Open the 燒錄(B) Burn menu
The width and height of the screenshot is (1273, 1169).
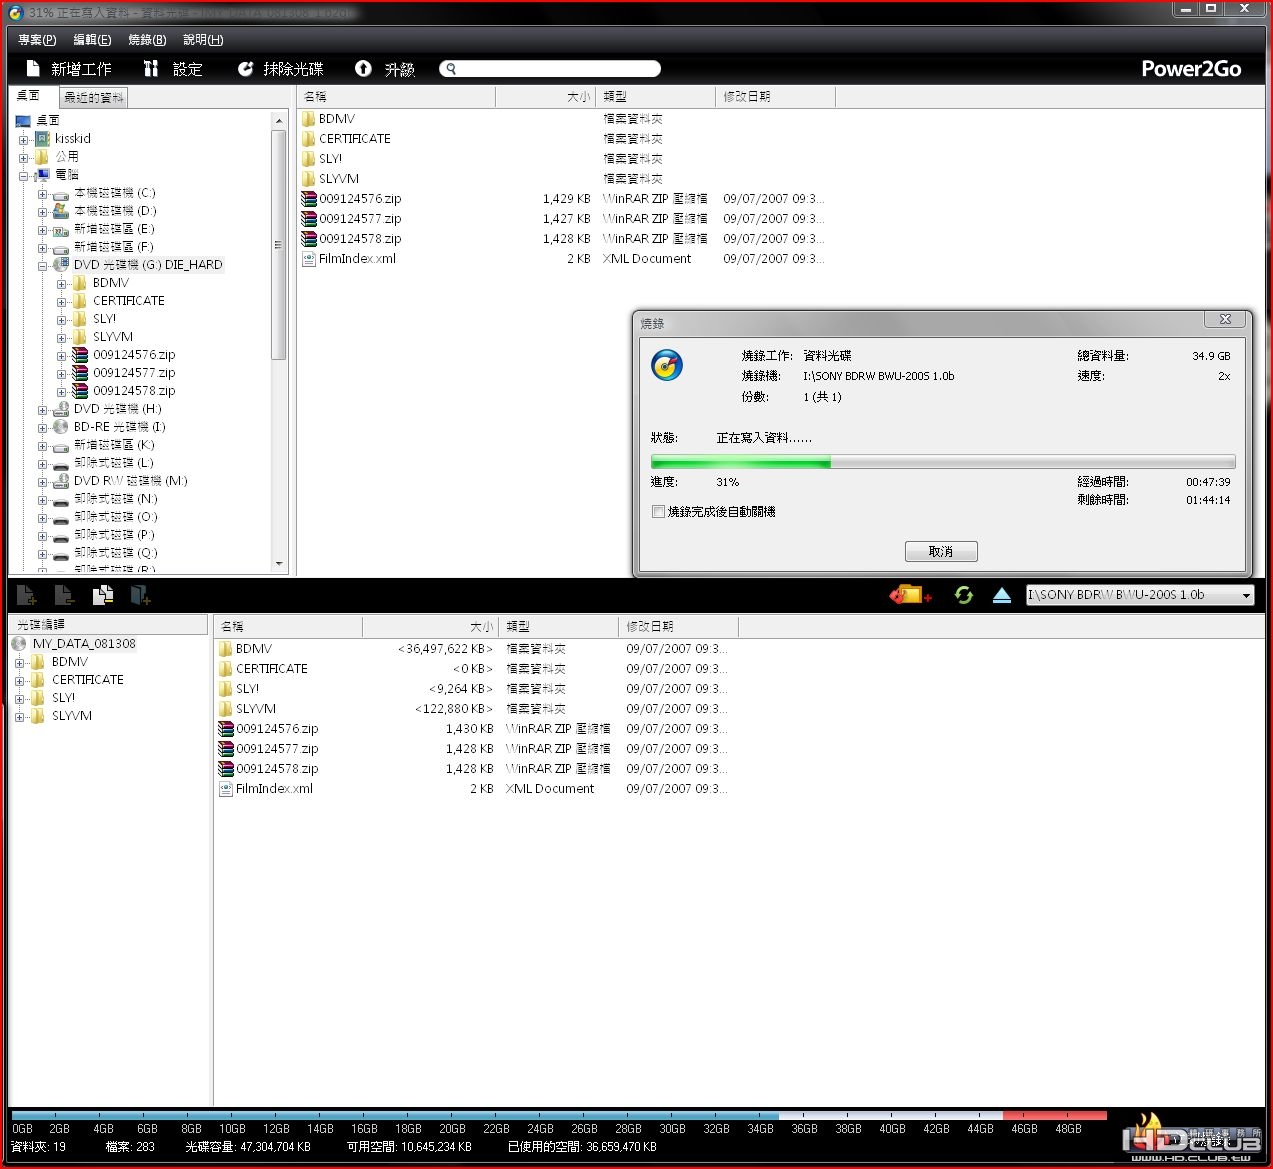pyautogui.click(x=147, y=40)
